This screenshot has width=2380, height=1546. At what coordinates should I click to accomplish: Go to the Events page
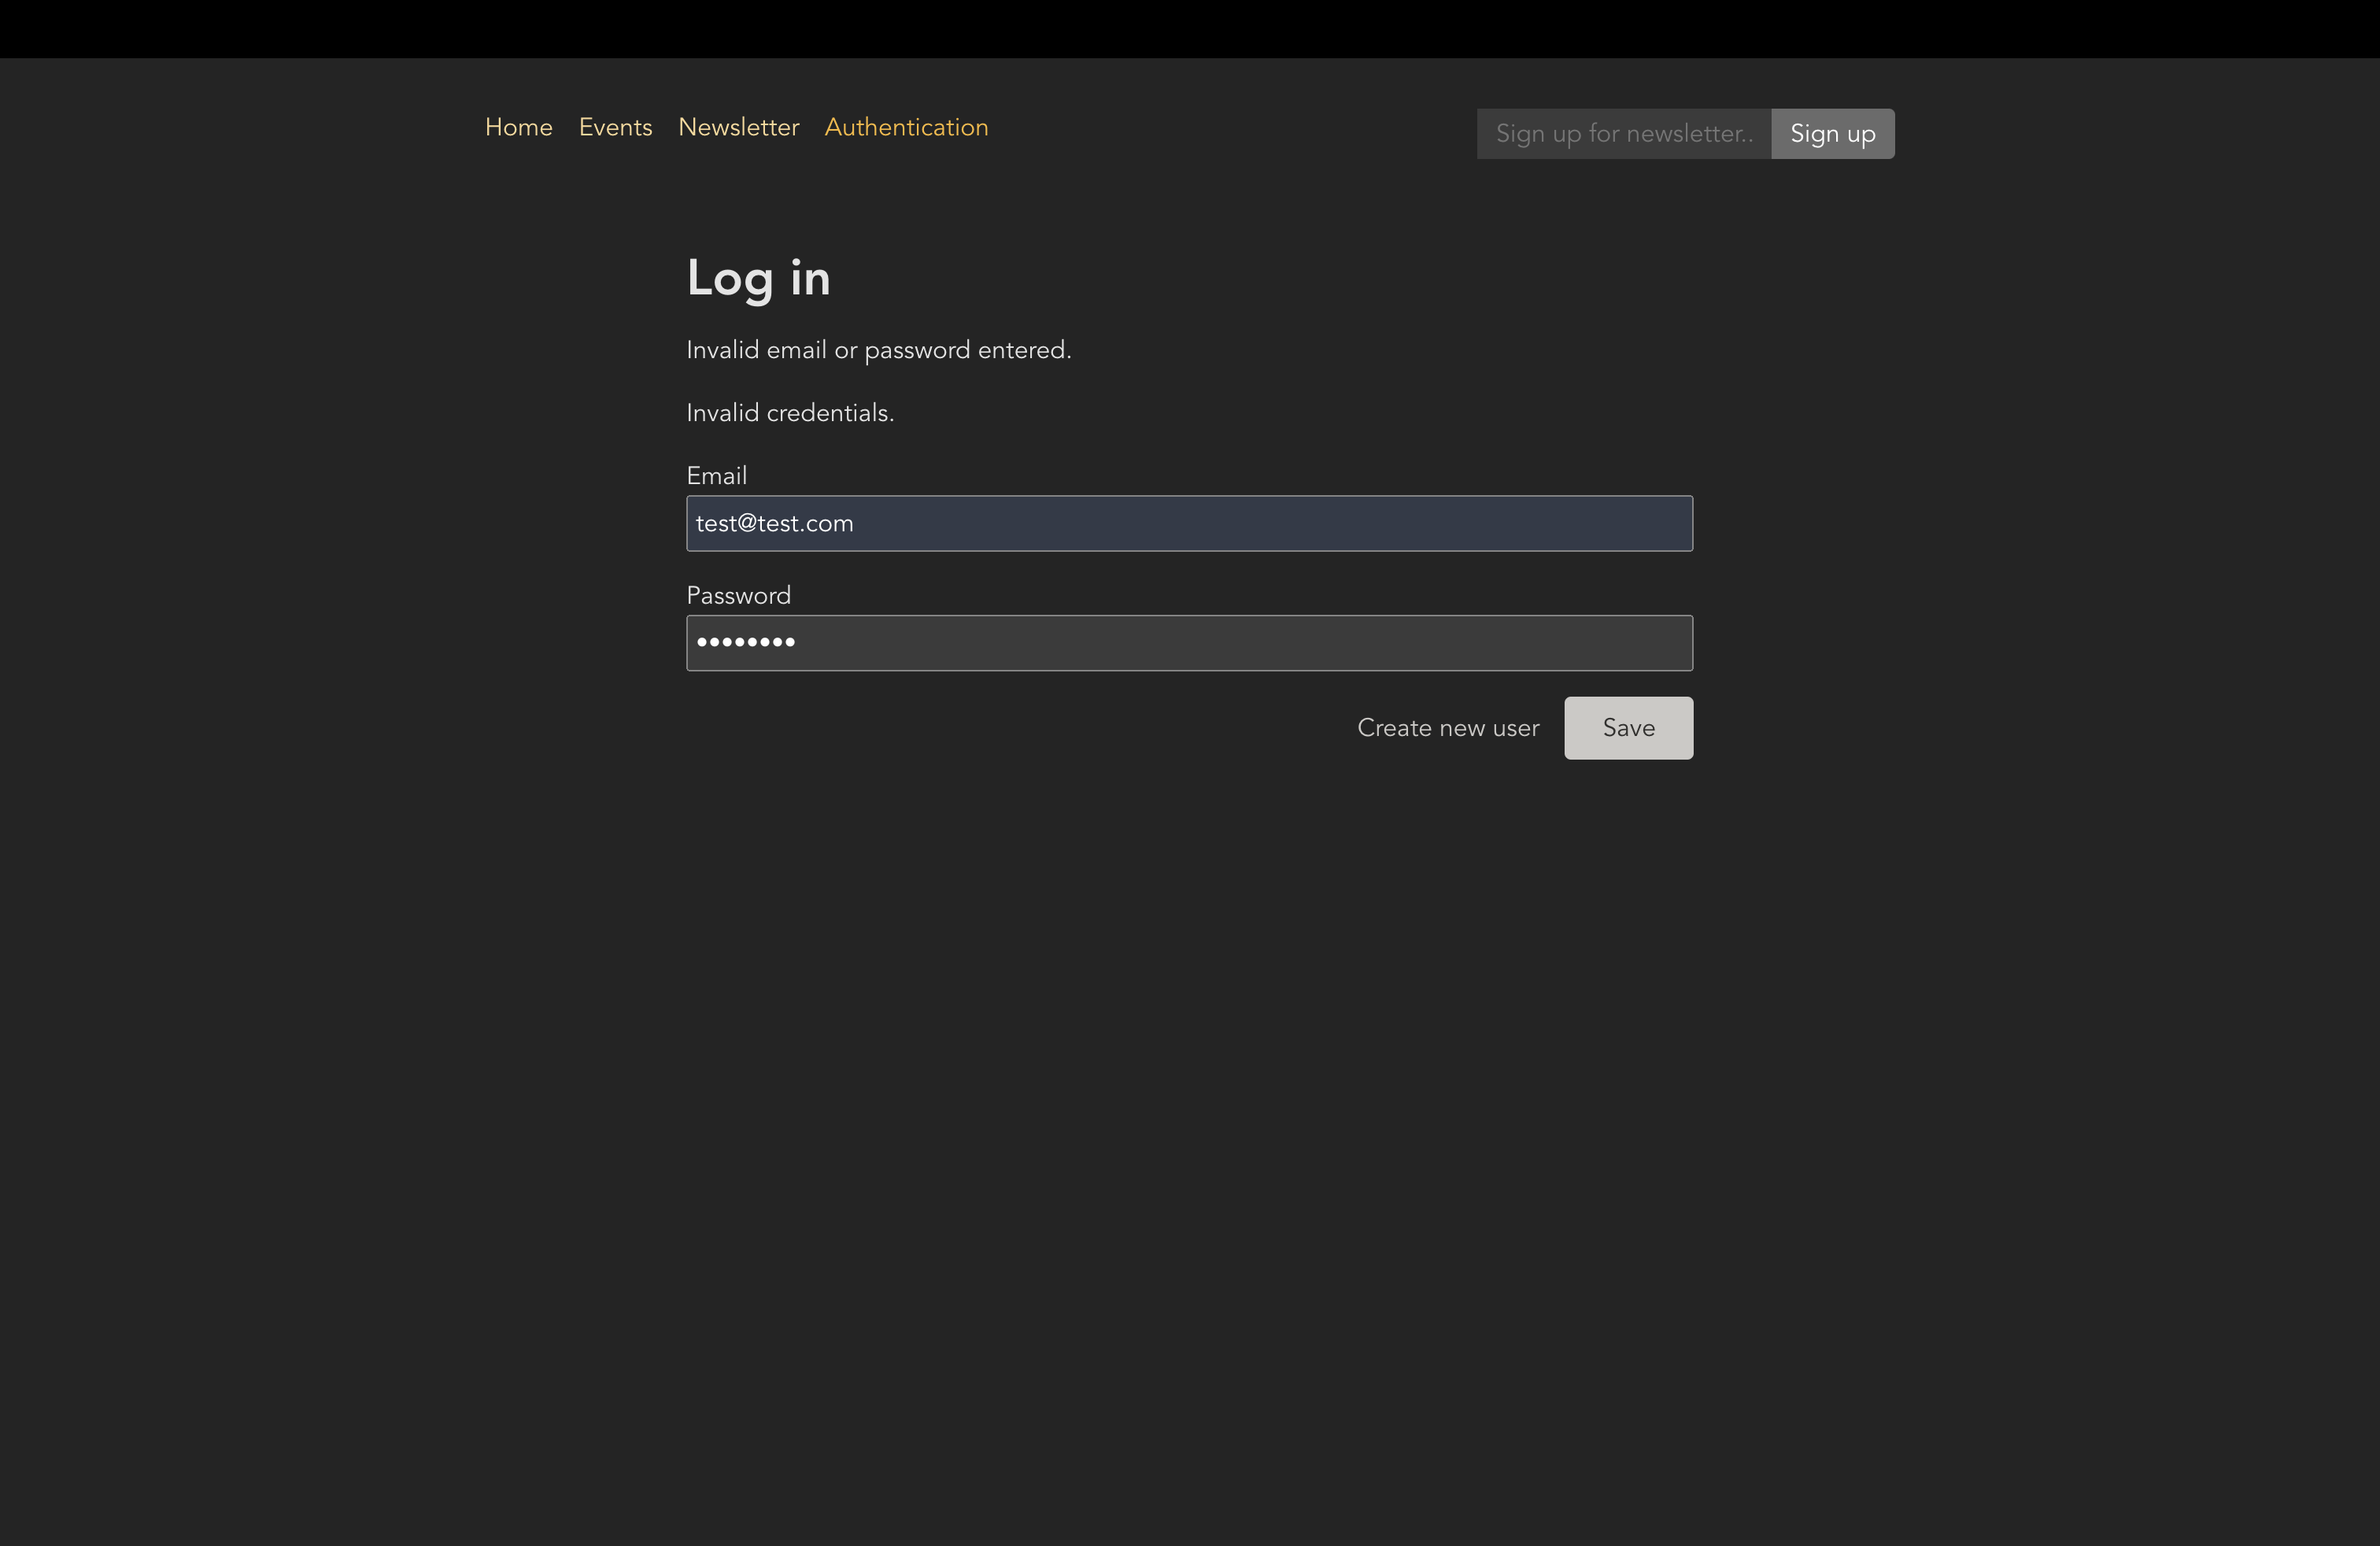(x=615, y=128)
